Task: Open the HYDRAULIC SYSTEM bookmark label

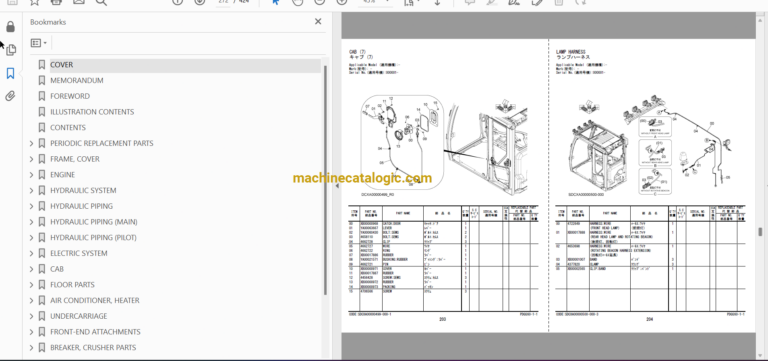Action: pyautogui.click(x=83, y=191)
